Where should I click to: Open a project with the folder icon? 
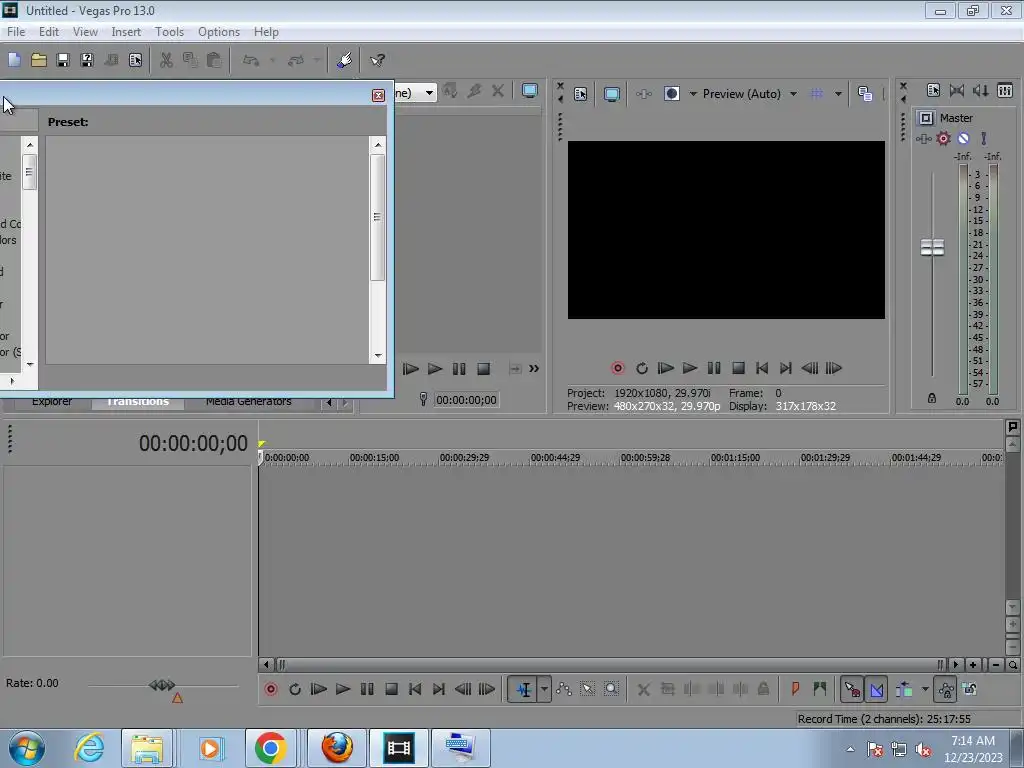pyautogui.click(x=39, y=60)
